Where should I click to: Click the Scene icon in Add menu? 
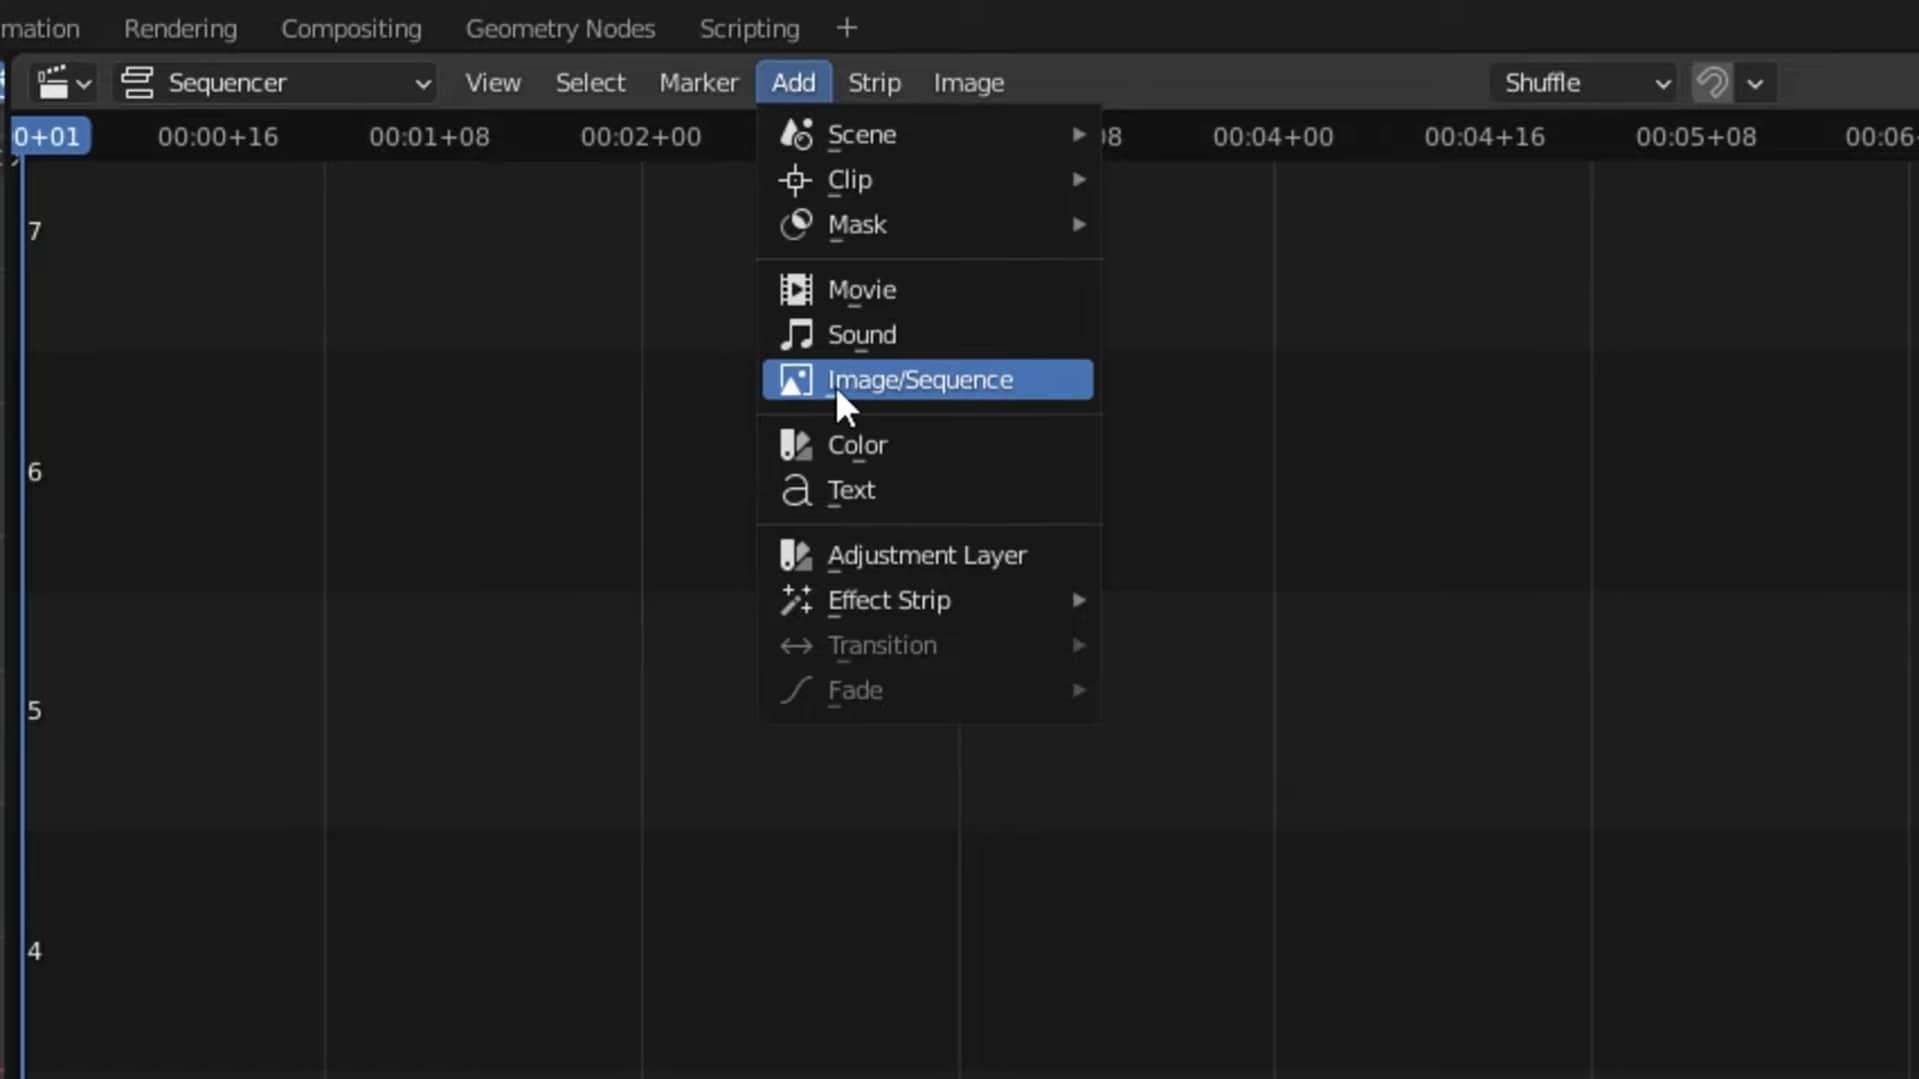click(x=796, y=134)
